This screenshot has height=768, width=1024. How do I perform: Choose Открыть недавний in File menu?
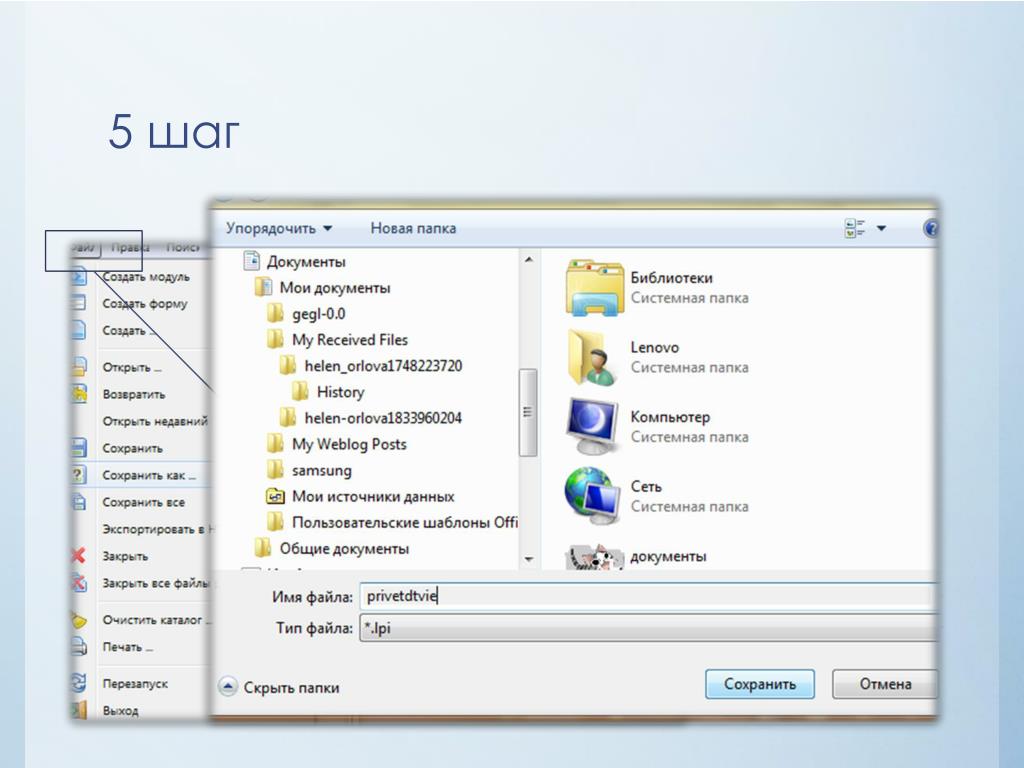(155, 421)
